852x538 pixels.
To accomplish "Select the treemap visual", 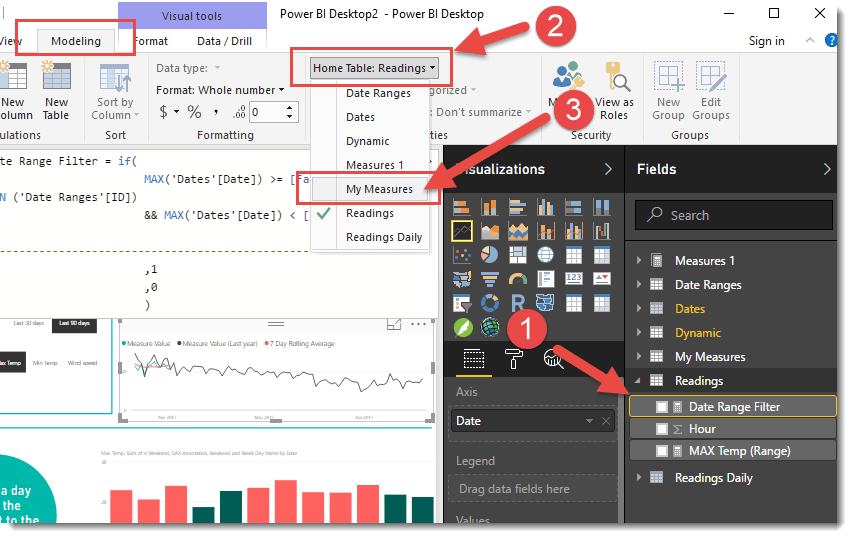I will (518, 255).
